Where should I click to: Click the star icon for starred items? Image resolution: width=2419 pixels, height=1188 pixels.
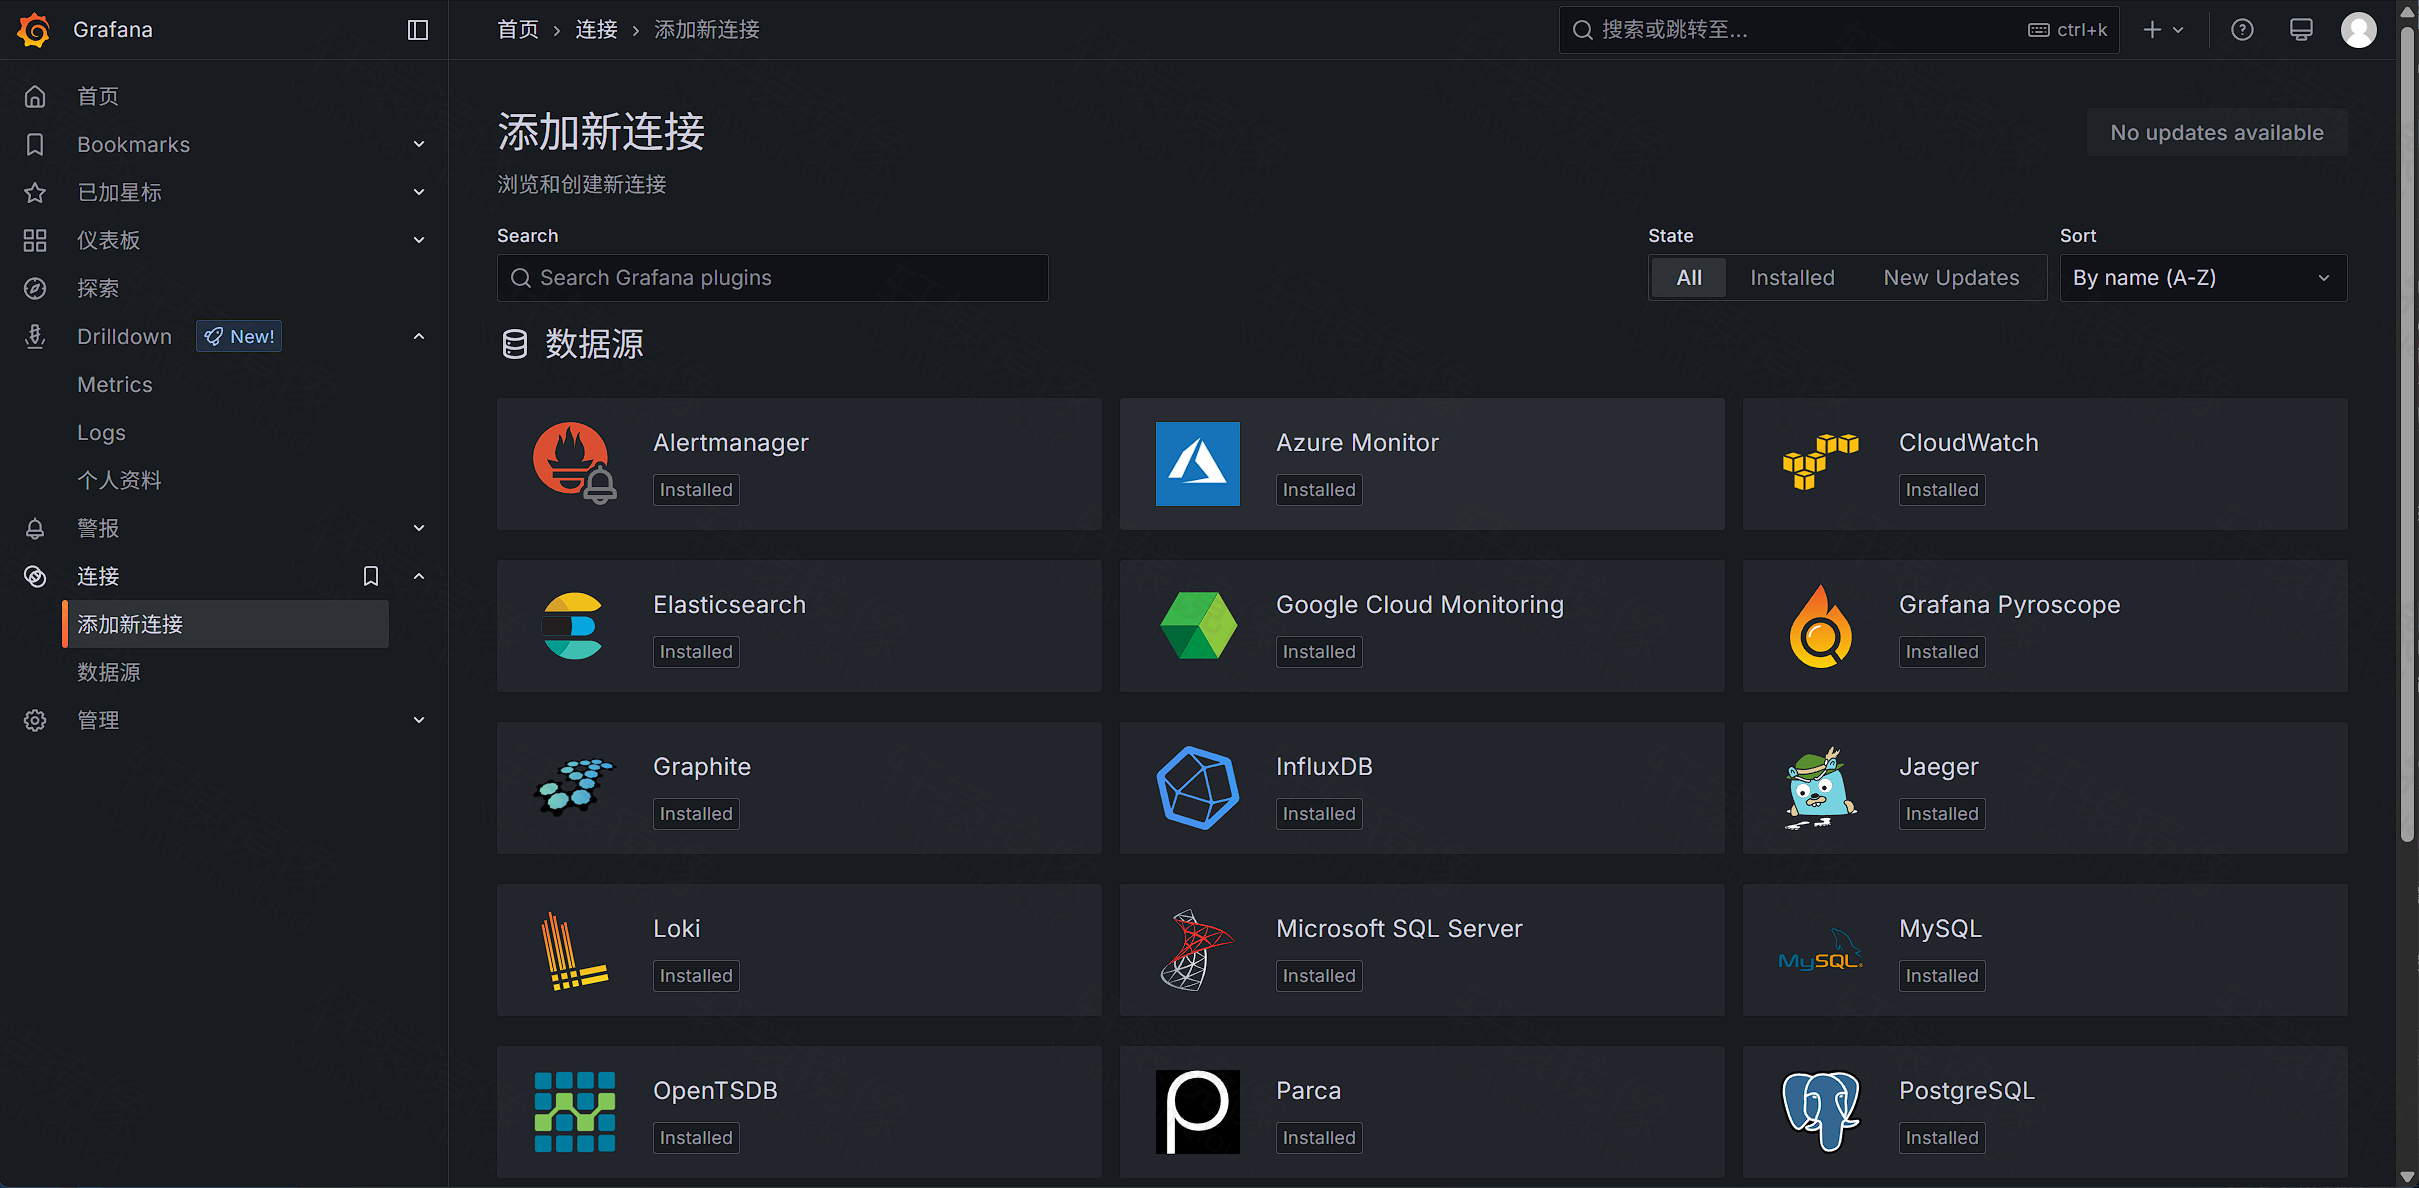click(x=35, y=192)
